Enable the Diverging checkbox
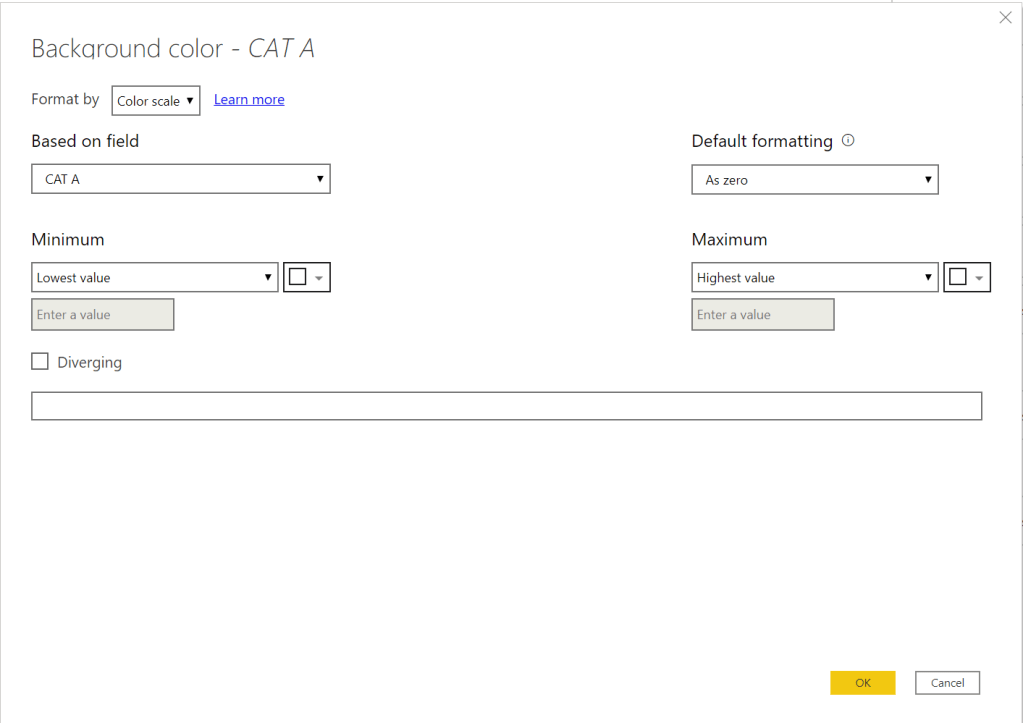This screenshot has height=723, width=1023. tap(40, 362)
